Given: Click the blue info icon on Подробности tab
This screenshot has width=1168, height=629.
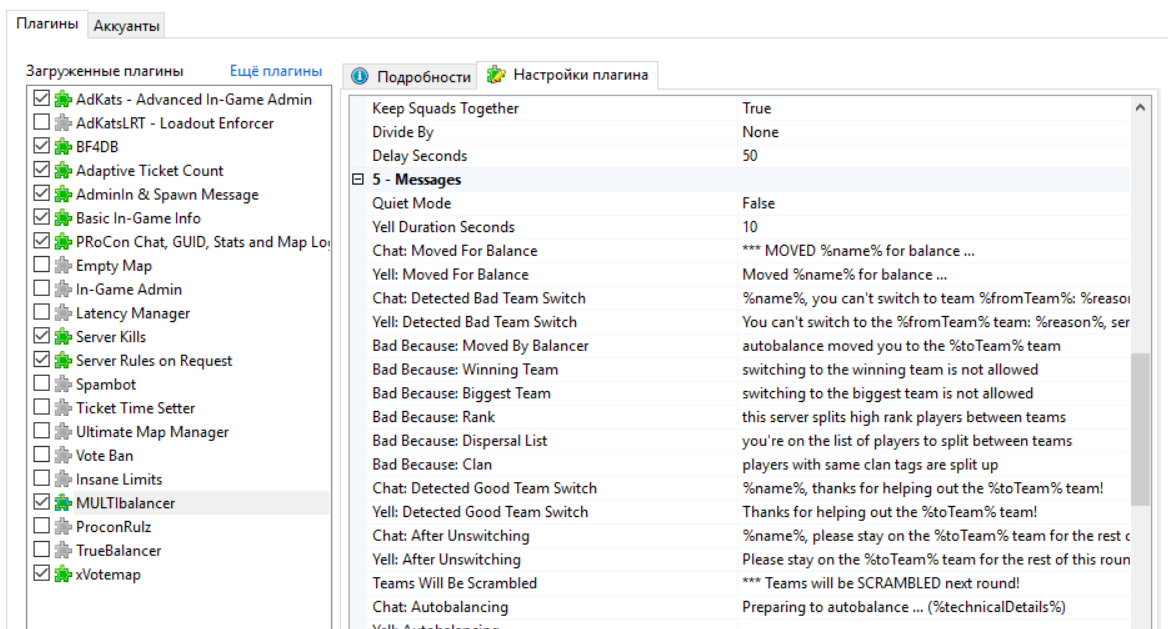Looking at the screenshot, I should point(360,77).
